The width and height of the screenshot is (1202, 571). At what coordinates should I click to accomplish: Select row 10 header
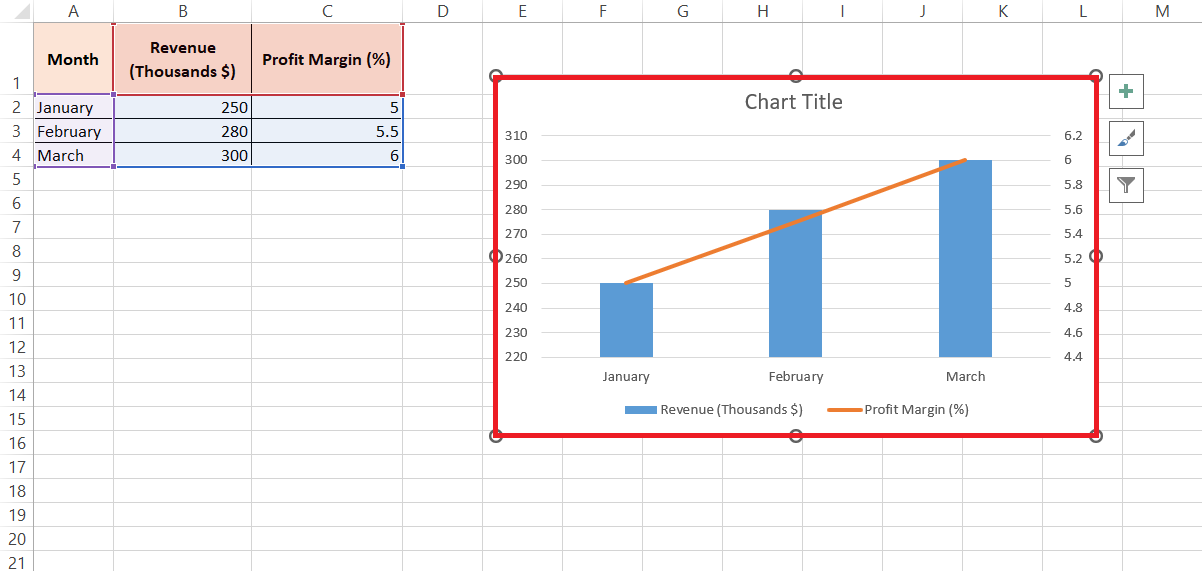[16, 299]
